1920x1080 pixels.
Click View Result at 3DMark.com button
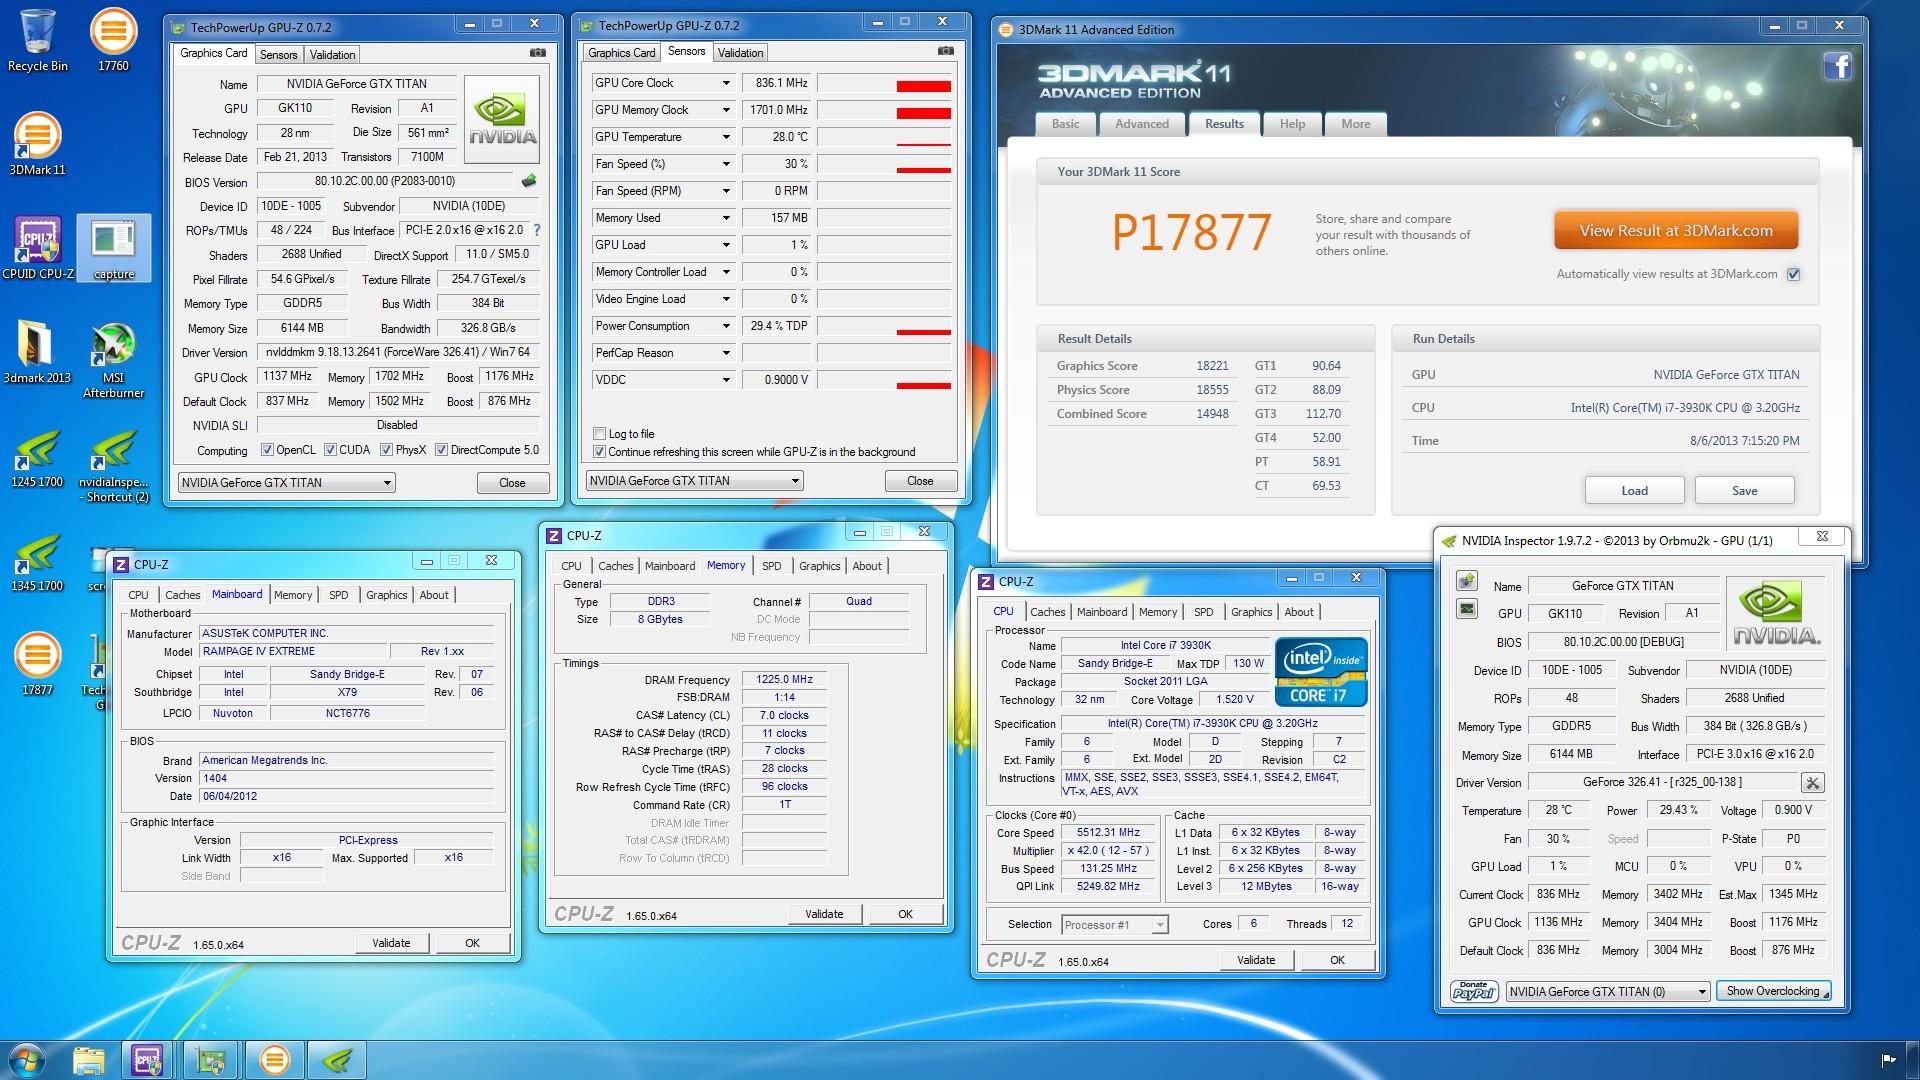1676,230
